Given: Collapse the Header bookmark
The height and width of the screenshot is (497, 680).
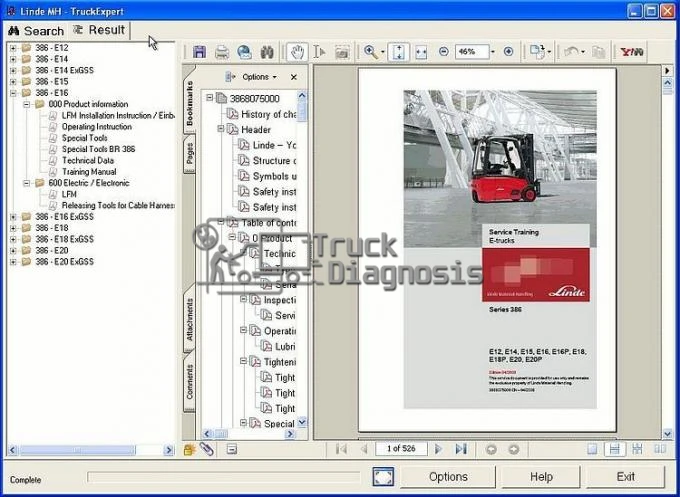Looking at the screenshot, I should [x=221, y=129].
